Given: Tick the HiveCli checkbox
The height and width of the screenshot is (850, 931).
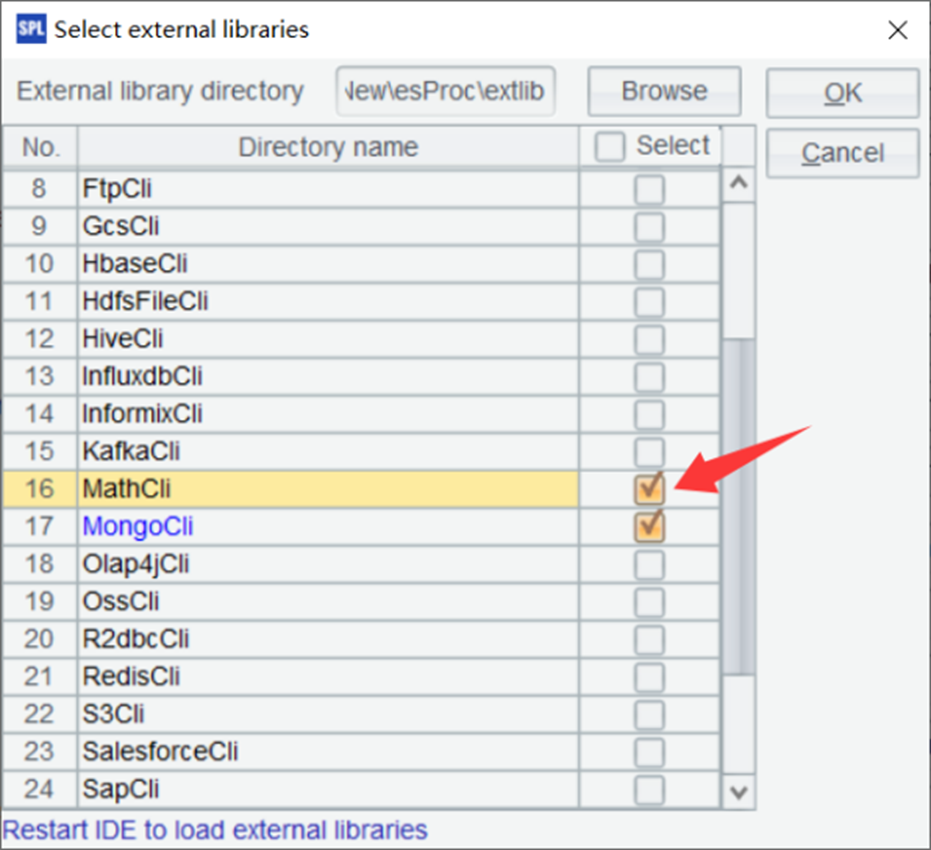Looking at the screenshot, I should [x=649, y=340].
